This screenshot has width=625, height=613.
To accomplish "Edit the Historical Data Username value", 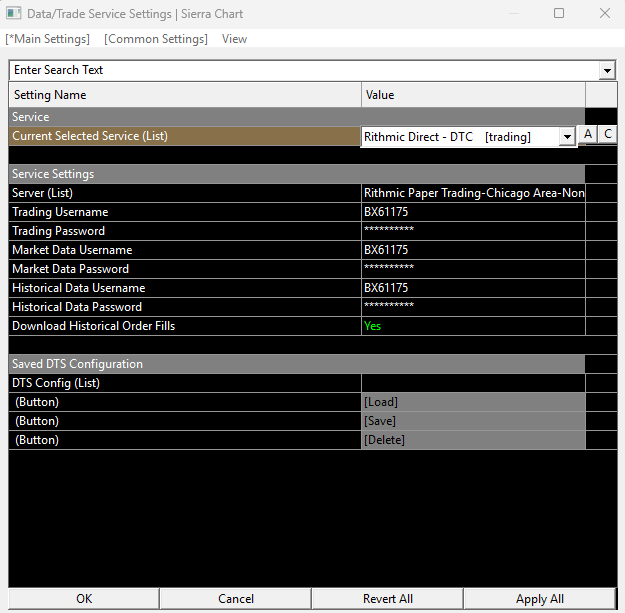I will pyautogui.click(x=473, y=288).
